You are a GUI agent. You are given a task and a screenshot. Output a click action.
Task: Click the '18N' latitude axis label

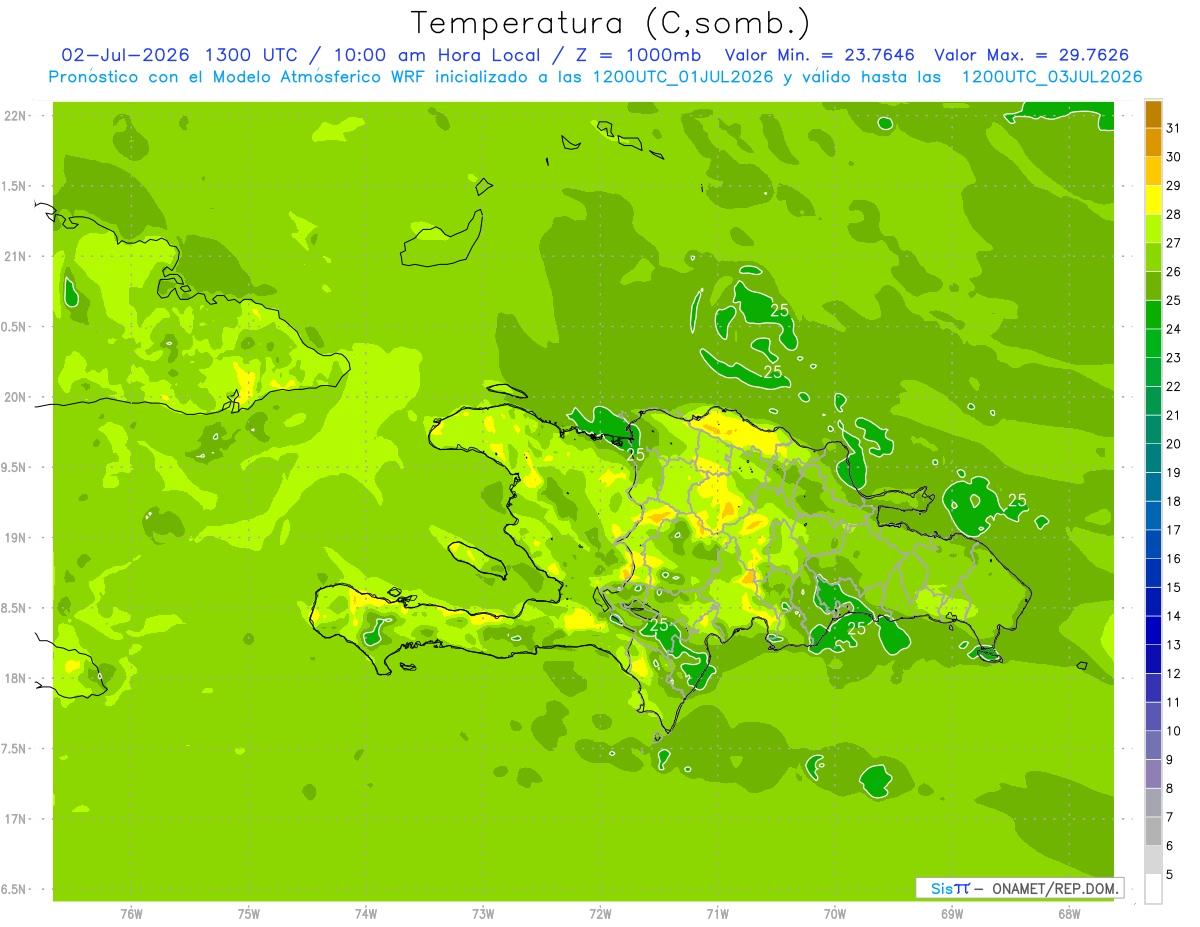tap(16, 678)
